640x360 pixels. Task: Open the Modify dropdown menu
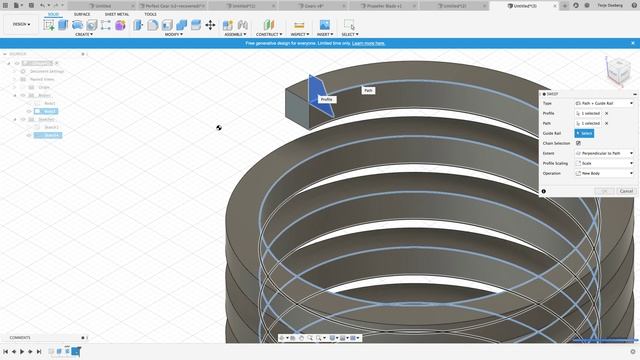pos(174,35)
